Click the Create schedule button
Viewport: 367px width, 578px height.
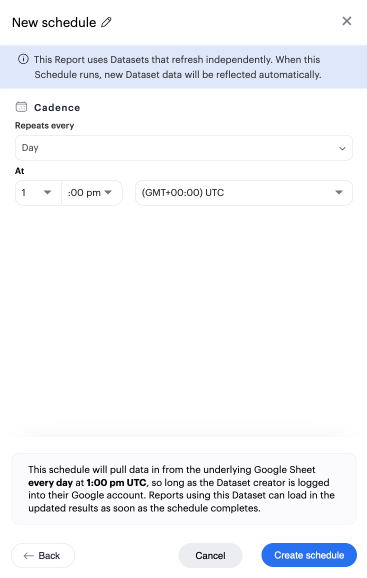(309, 555)
